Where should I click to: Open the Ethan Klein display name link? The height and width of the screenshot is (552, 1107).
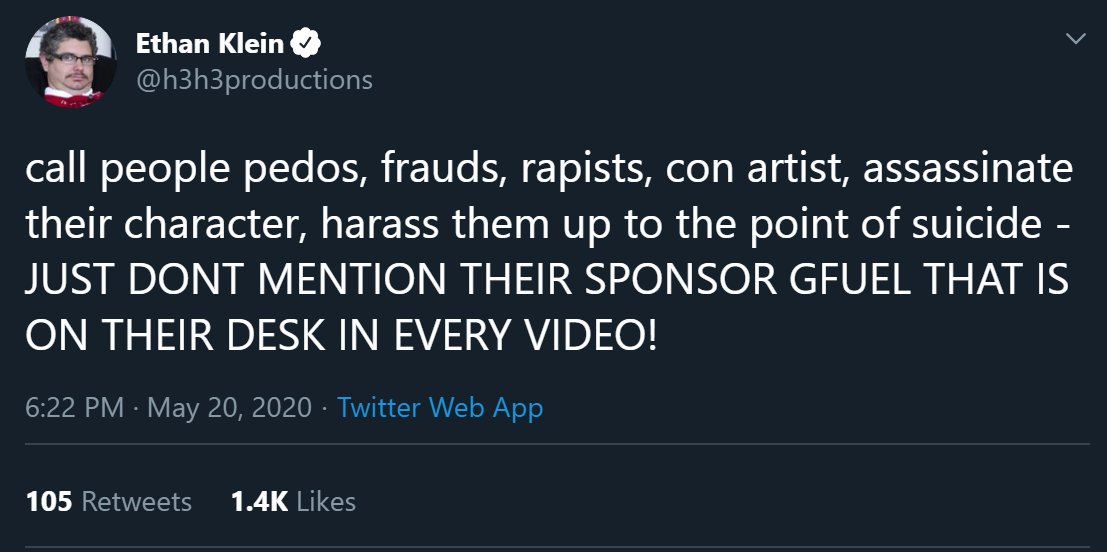coord(209,44)
